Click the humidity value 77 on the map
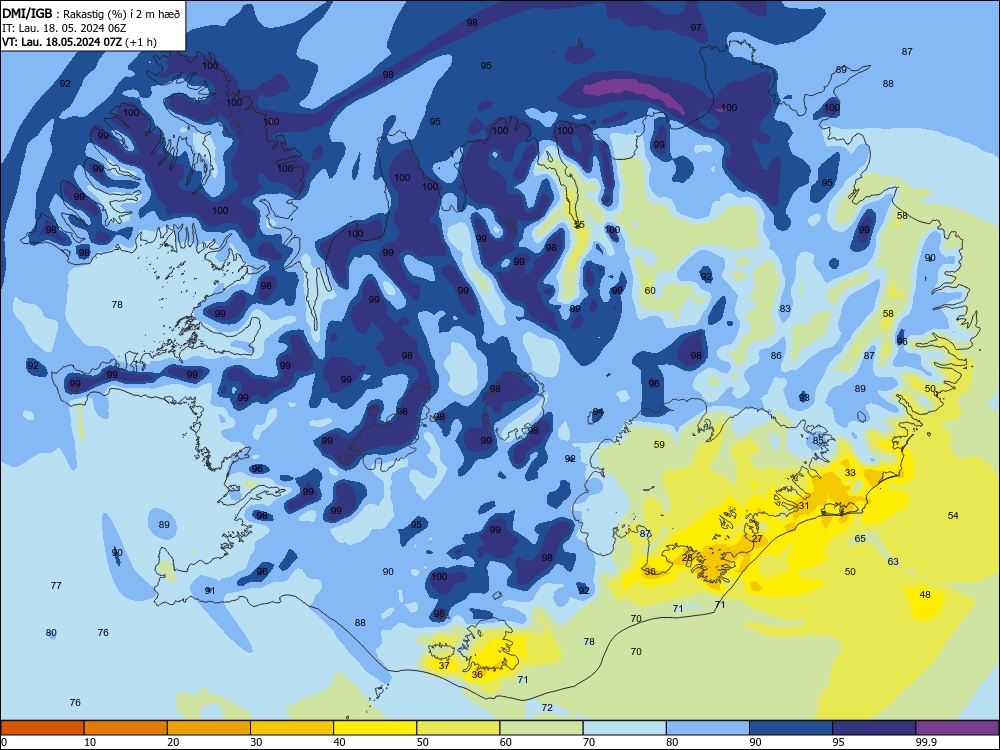Viewport: 1000px width, 750px height. (56, 585)
